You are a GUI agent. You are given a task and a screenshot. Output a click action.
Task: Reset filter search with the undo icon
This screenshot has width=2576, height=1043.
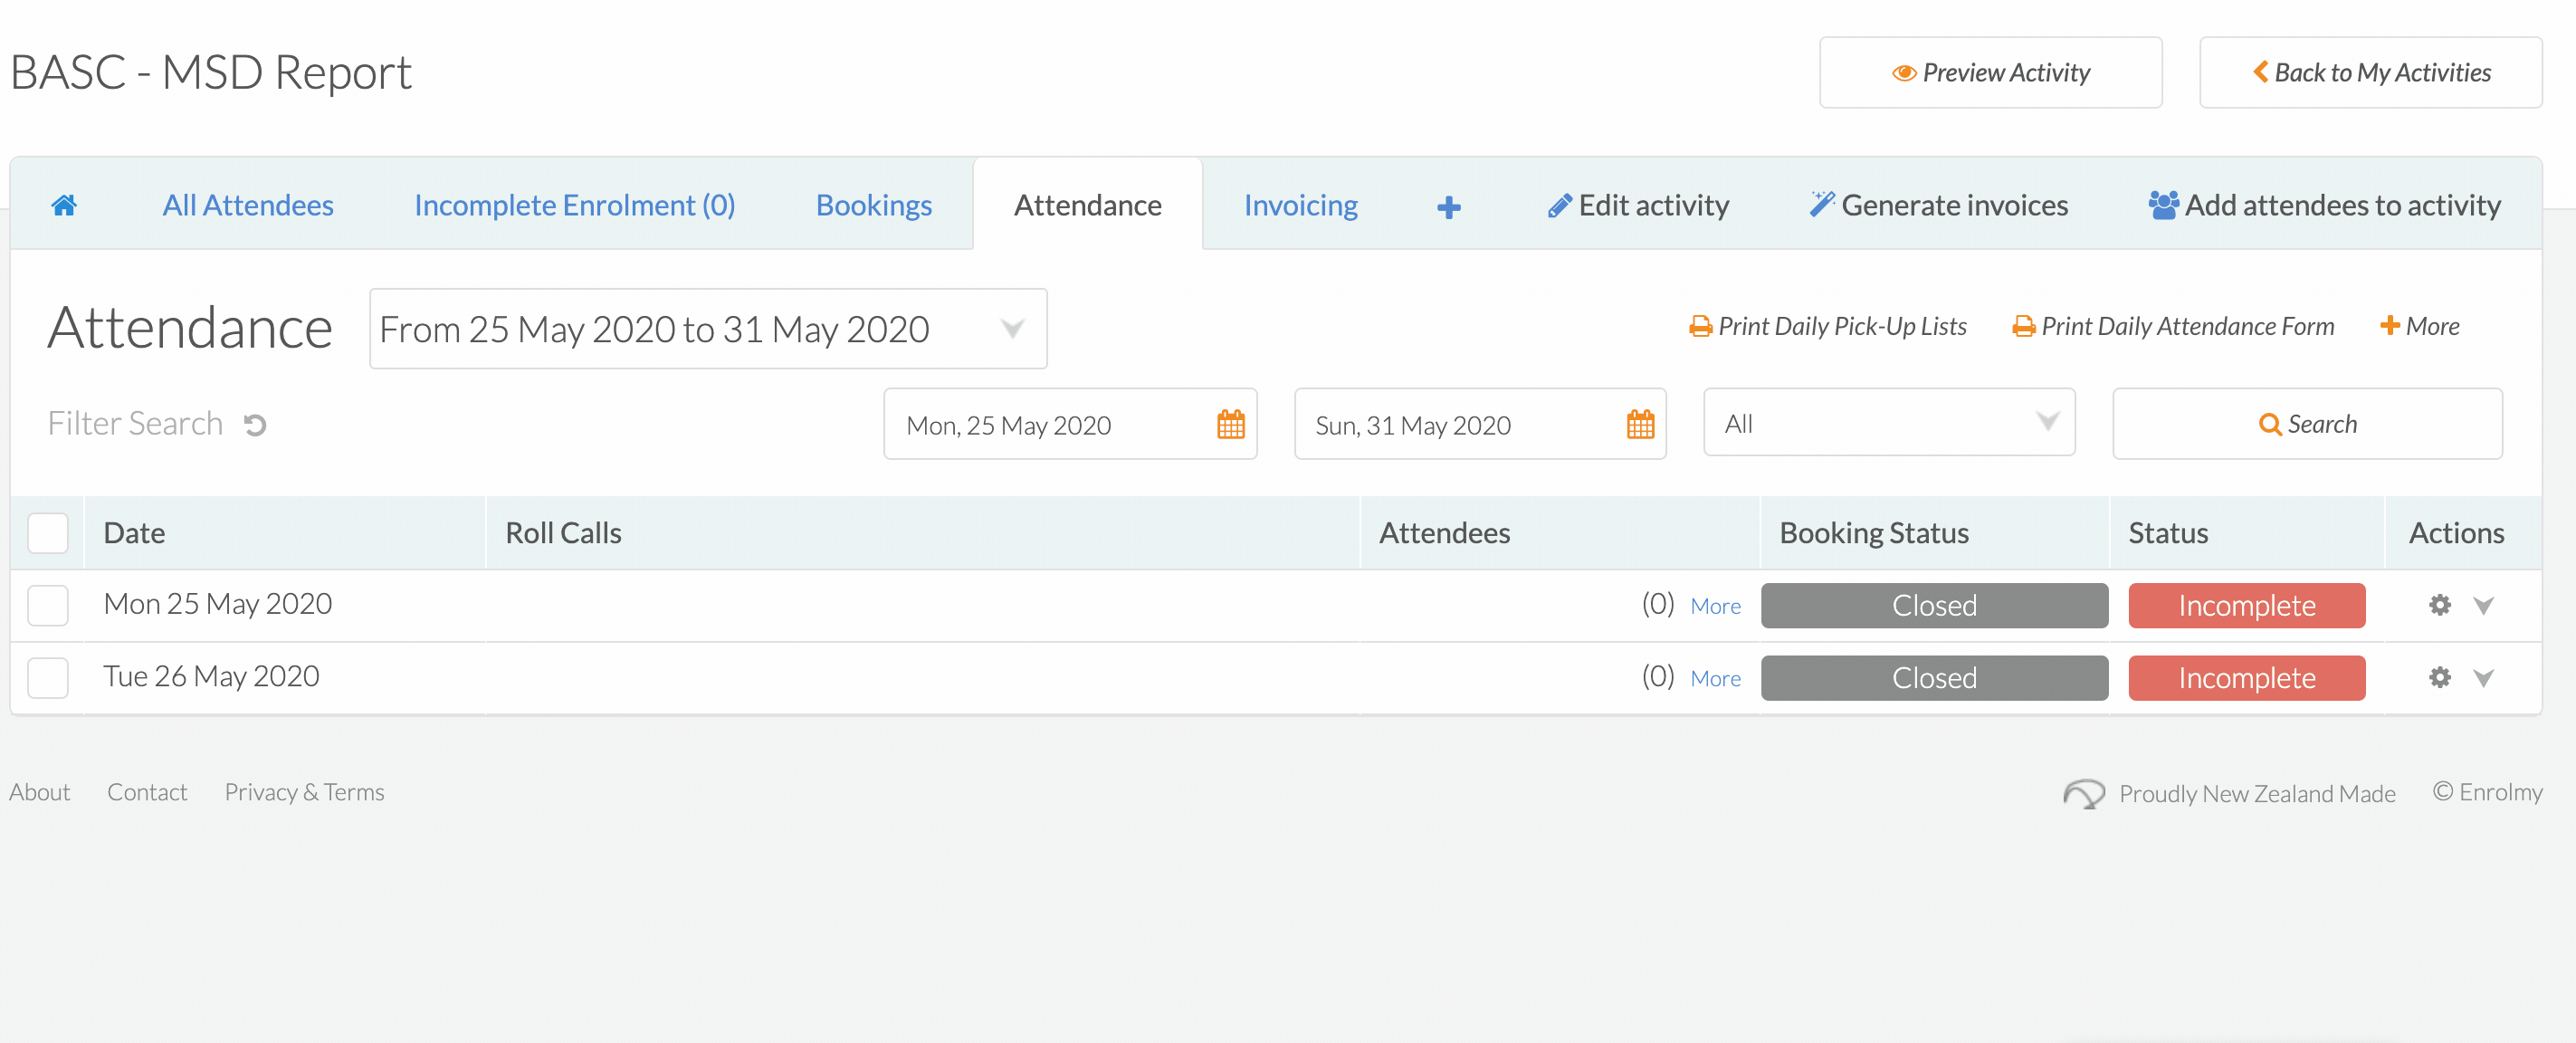pos(255,425)
